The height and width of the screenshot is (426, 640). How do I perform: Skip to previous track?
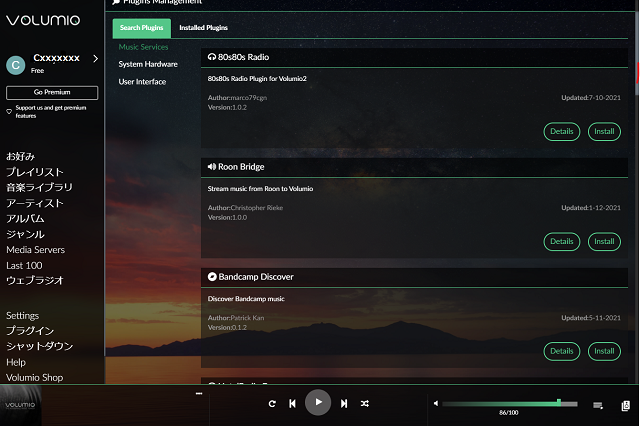click(x=292, y=404)
